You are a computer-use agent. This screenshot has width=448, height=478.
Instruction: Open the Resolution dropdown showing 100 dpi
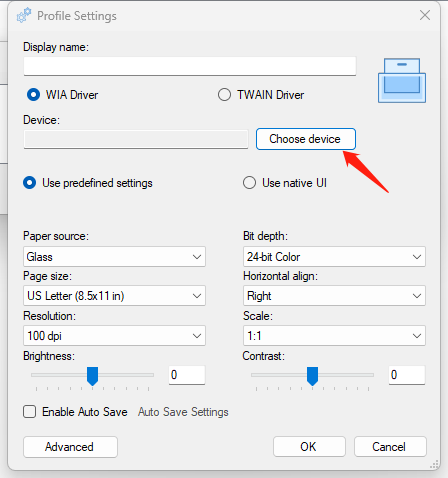click(114, 336)
